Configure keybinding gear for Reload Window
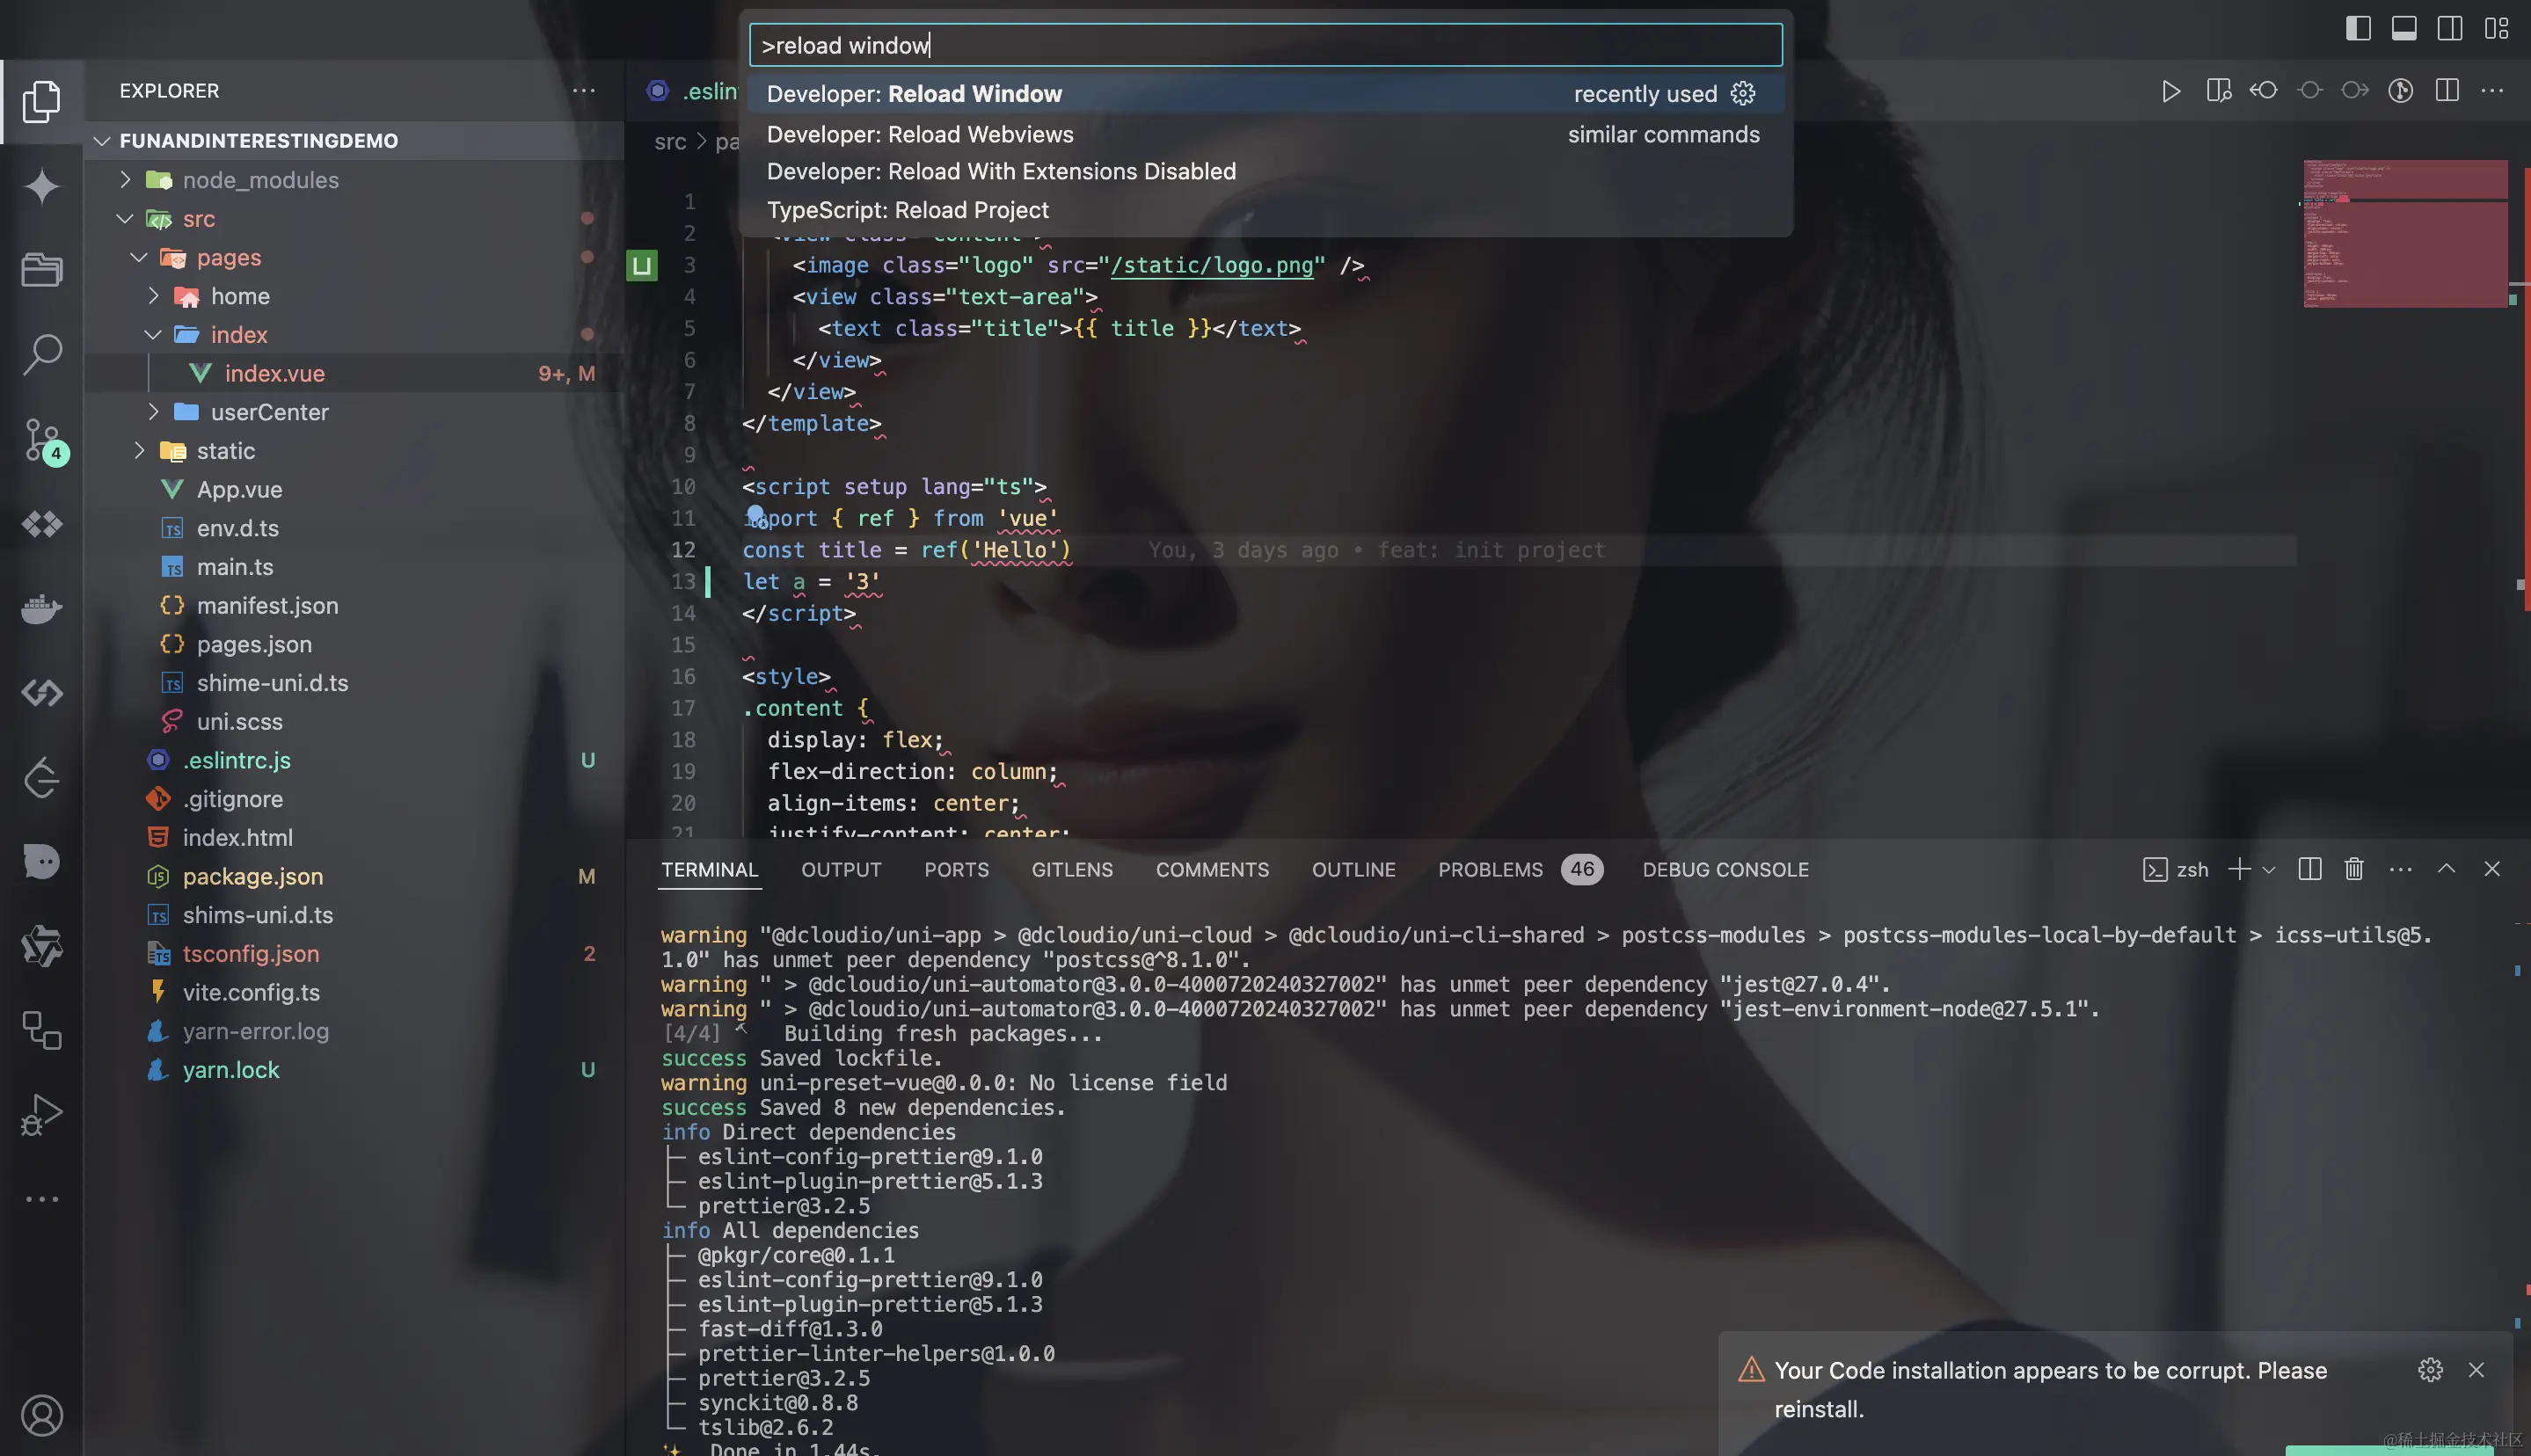 (x=1743, y=94)
